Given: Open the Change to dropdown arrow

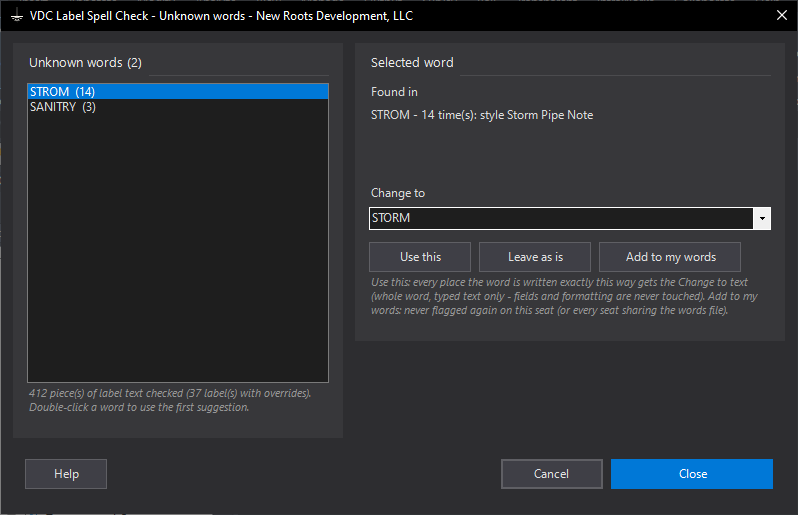Looking at the screenshot, I should (762, 218).
